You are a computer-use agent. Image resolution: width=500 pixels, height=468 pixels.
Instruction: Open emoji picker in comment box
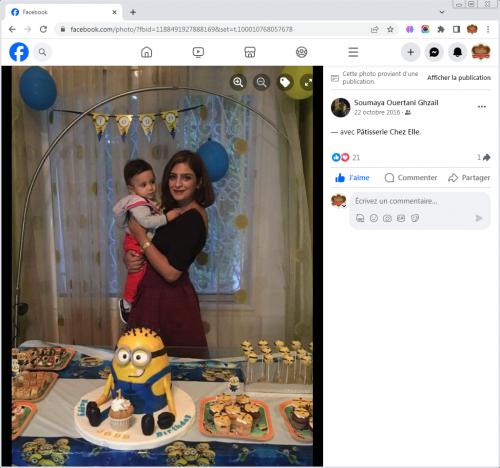pyautogui.click(x=374, y=218)
